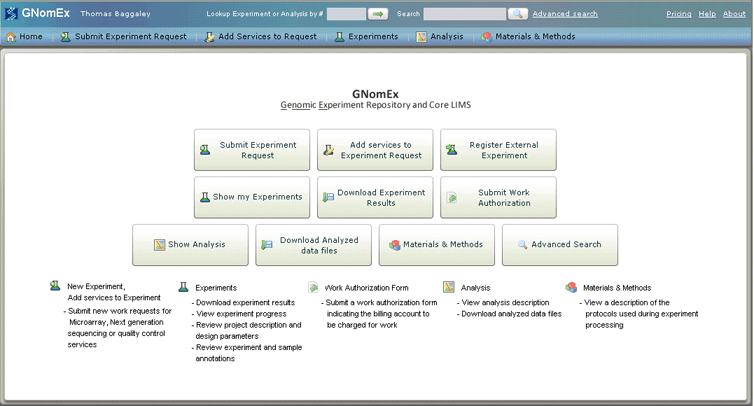Click the flask icon beside the New Experiment legend
The height and width of the screenshot is (406, 754).
[55, 286]
